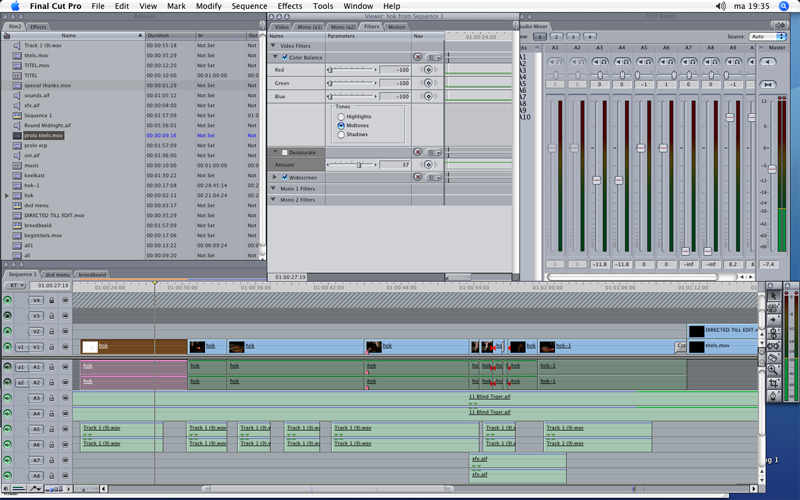Image resolution: width=800 pixels, height=500 pixels.
Task: Open the RT pop-up menu
Action: pos(15,286)
